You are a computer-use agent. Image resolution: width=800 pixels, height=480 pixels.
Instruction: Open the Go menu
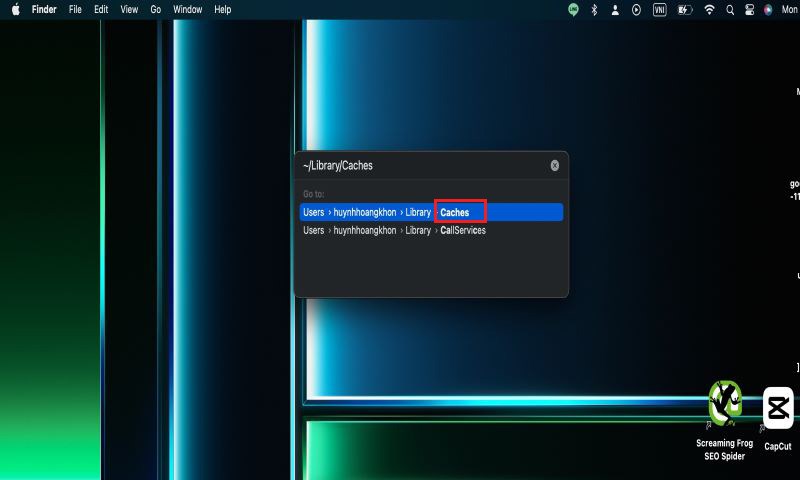155,9
